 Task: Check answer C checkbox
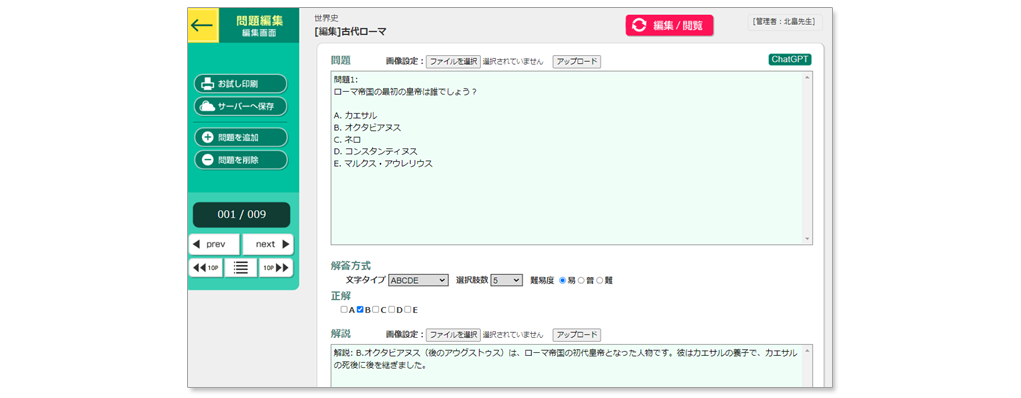pyautogui.click(x=376, y=309)
